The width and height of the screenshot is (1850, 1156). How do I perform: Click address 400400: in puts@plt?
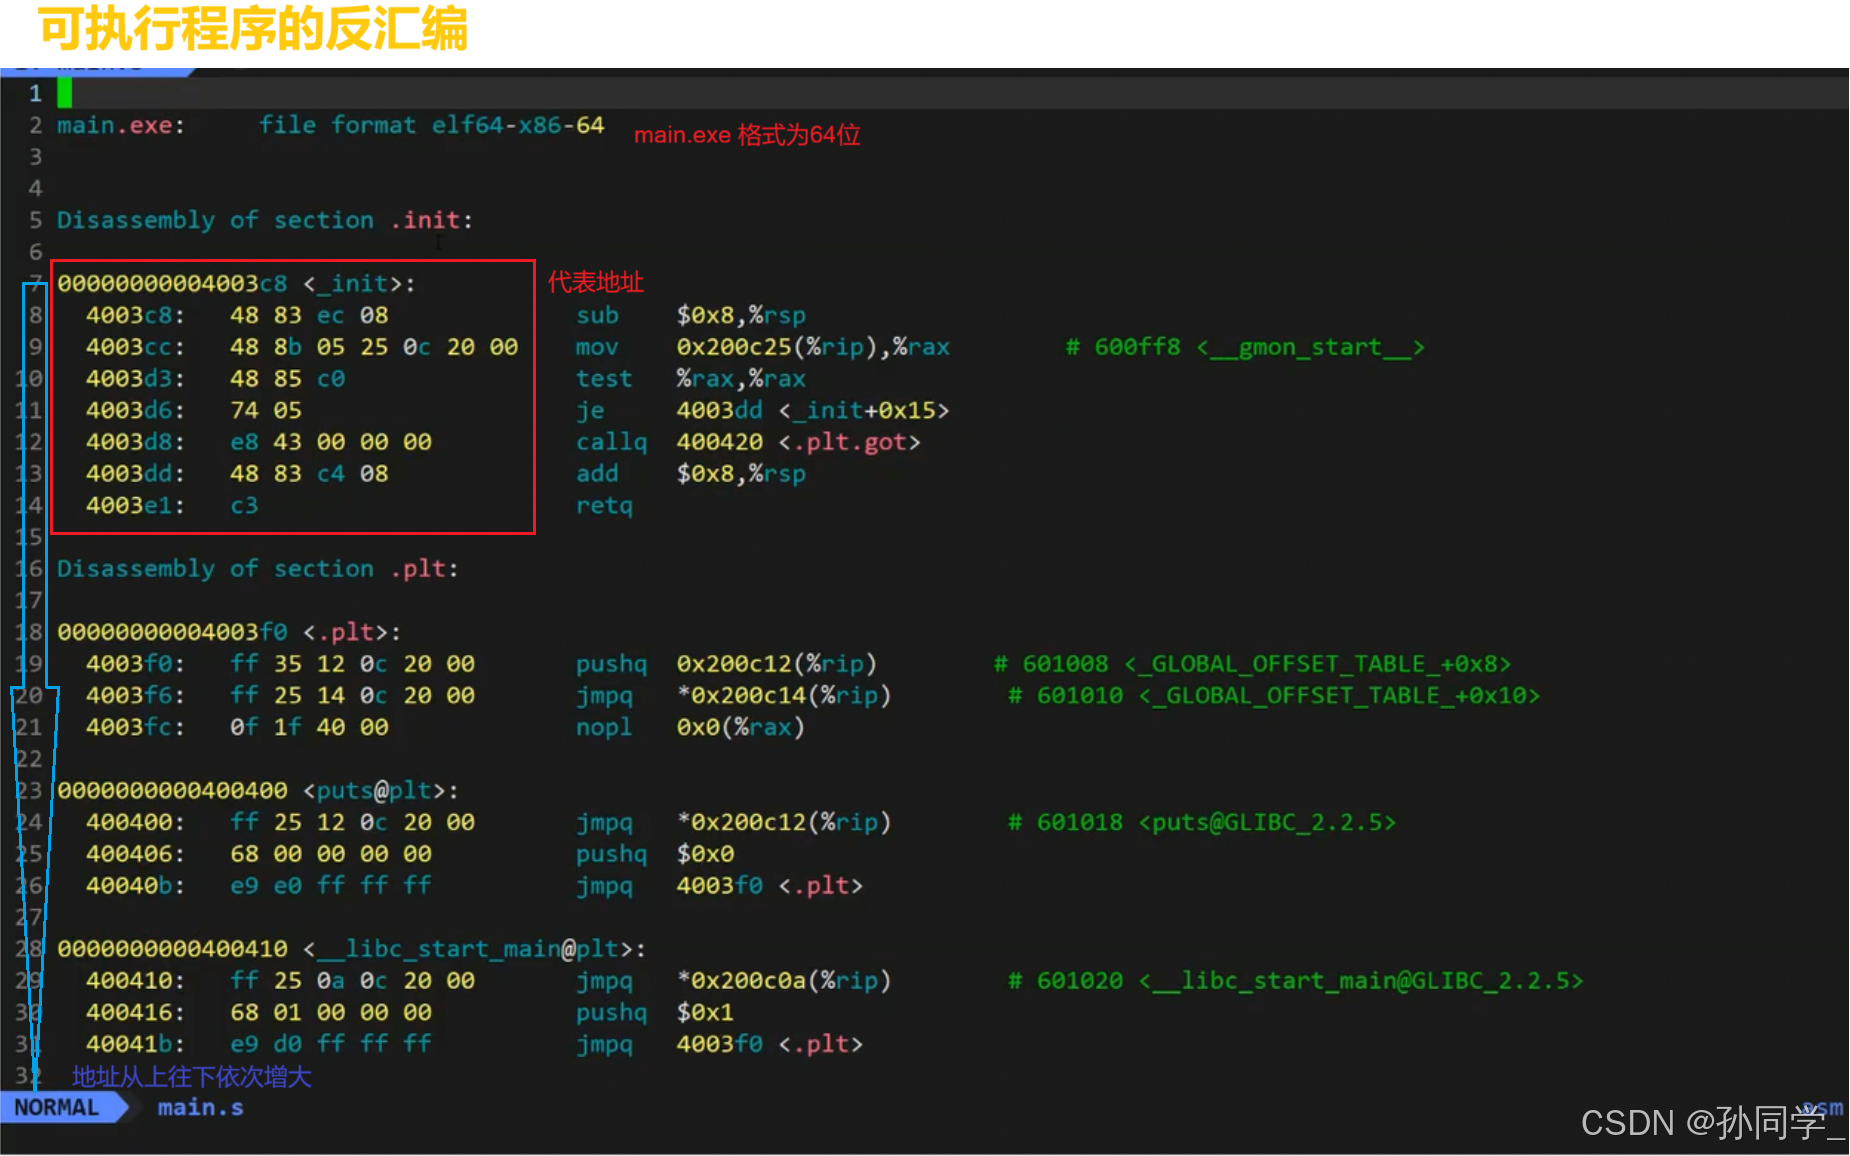[x=135, y=822]
